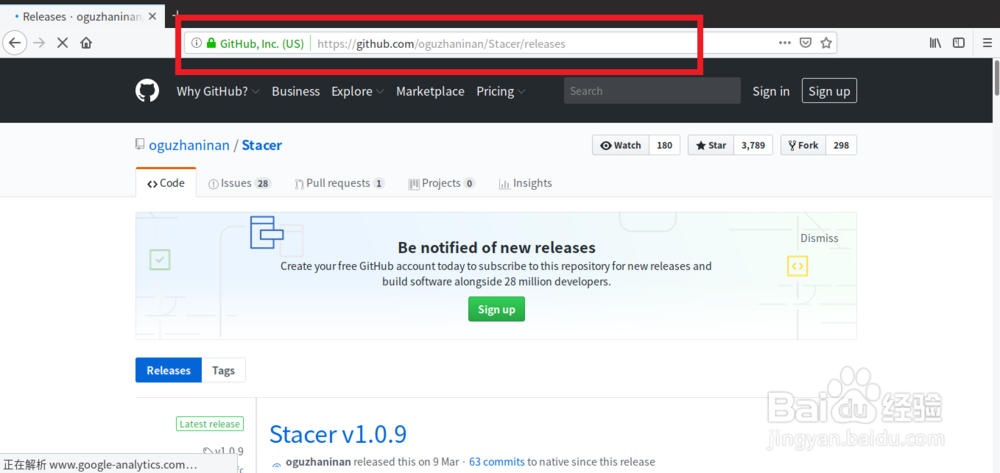Expand the Pricing dropdown menu
The height and width of the screenshot is (473, 1000).
[x=501, y=91]
